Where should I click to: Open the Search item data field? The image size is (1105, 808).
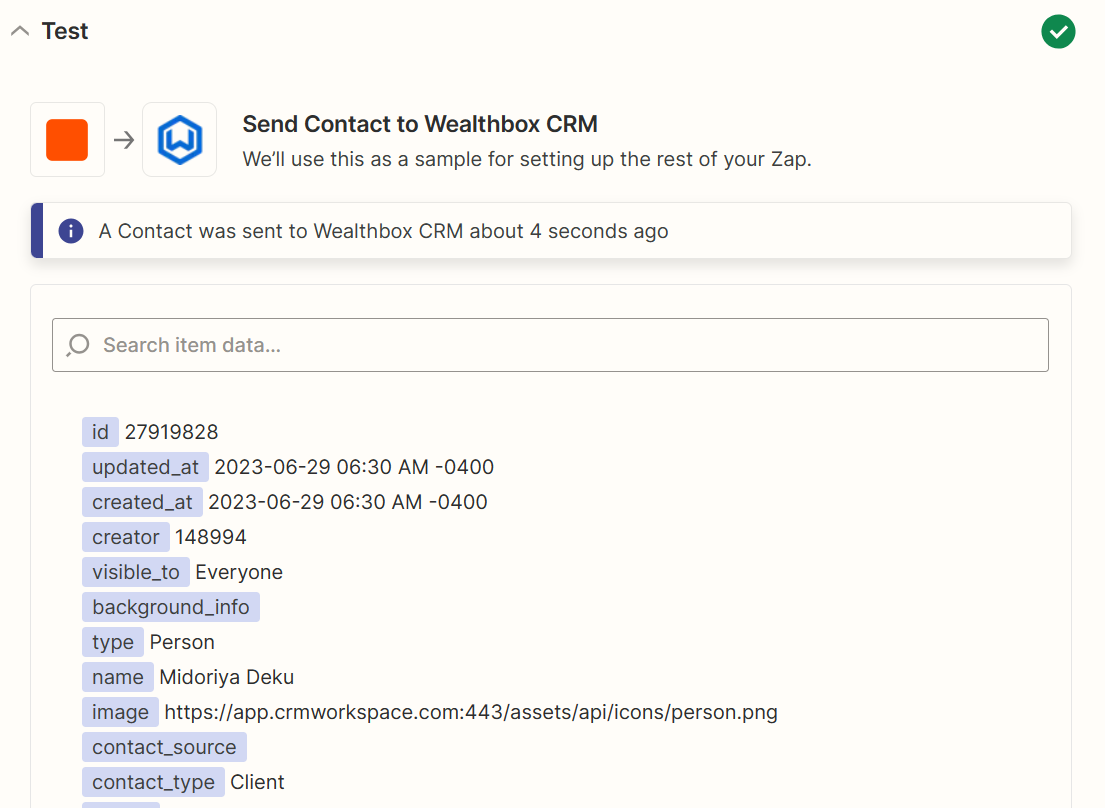tap(549, 345)
